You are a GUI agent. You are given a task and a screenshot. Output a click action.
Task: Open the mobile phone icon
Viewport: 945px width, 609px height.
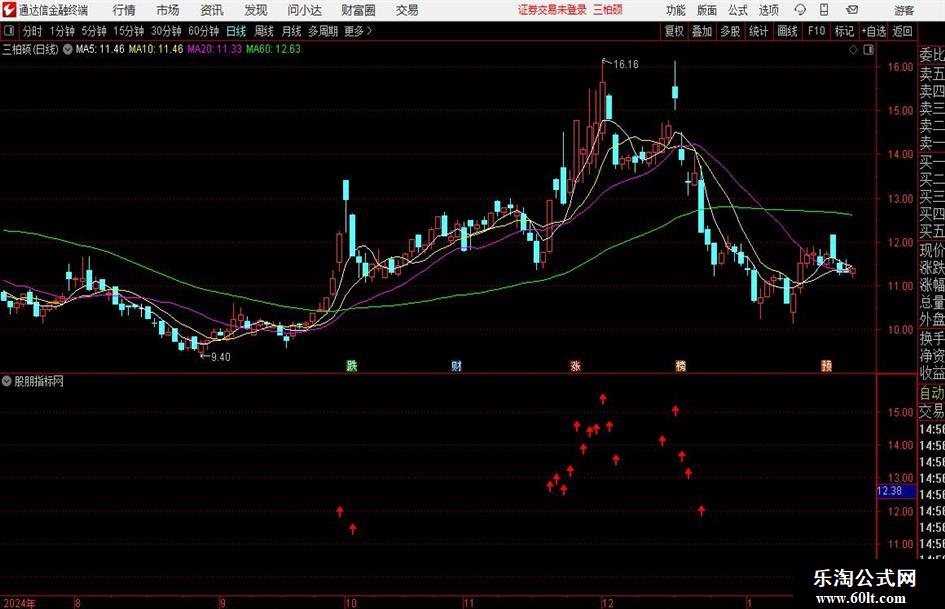[x=824, y=10]
